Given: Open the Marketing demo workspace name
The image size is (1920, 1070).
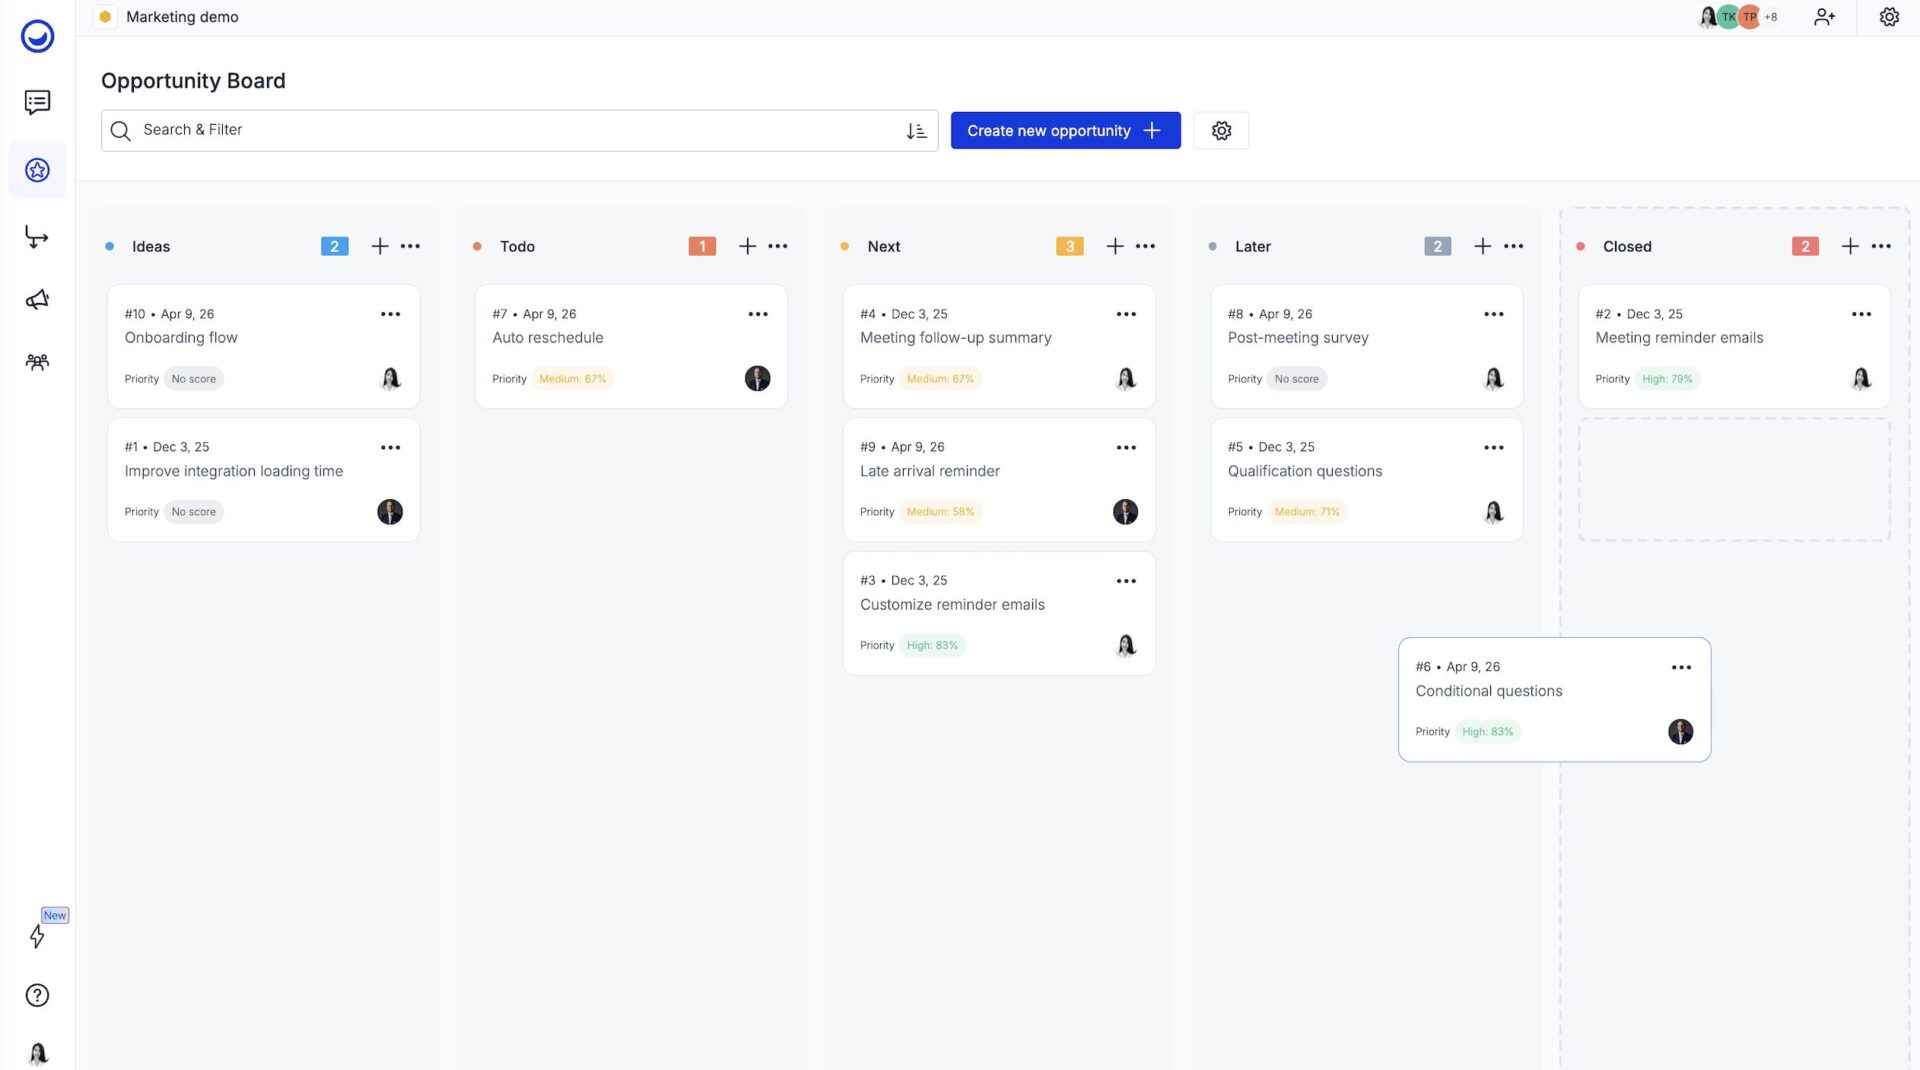Looking at the screenshot, I should click(x=182, y=17).
